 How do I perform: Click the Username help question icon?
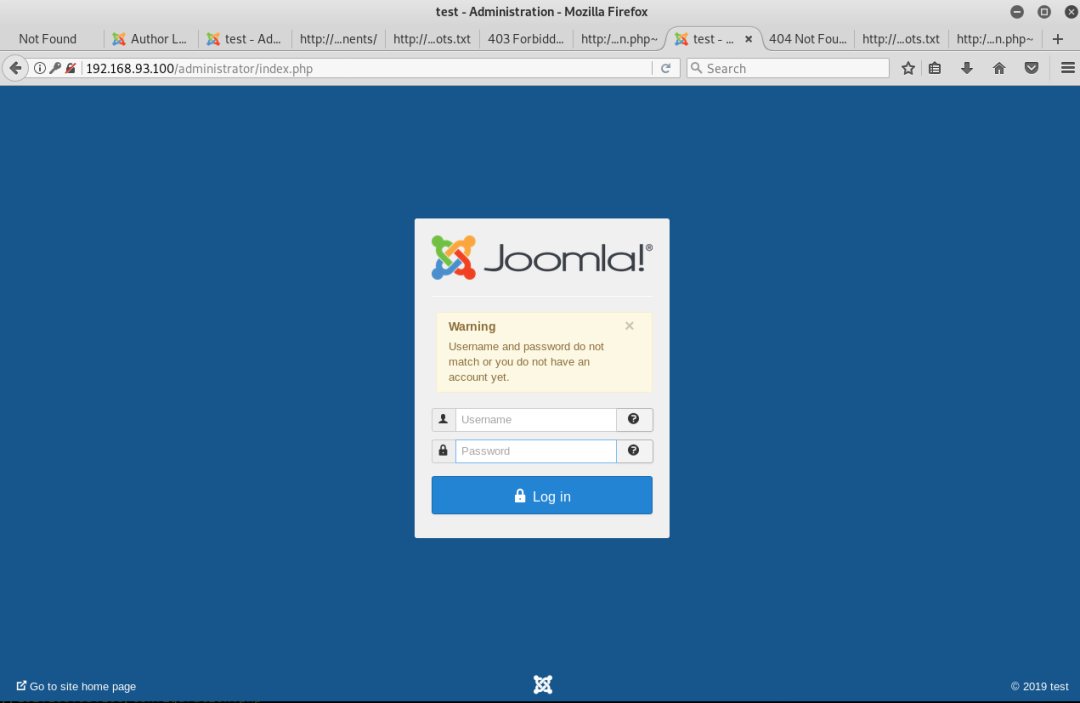[x=634, y=419]
